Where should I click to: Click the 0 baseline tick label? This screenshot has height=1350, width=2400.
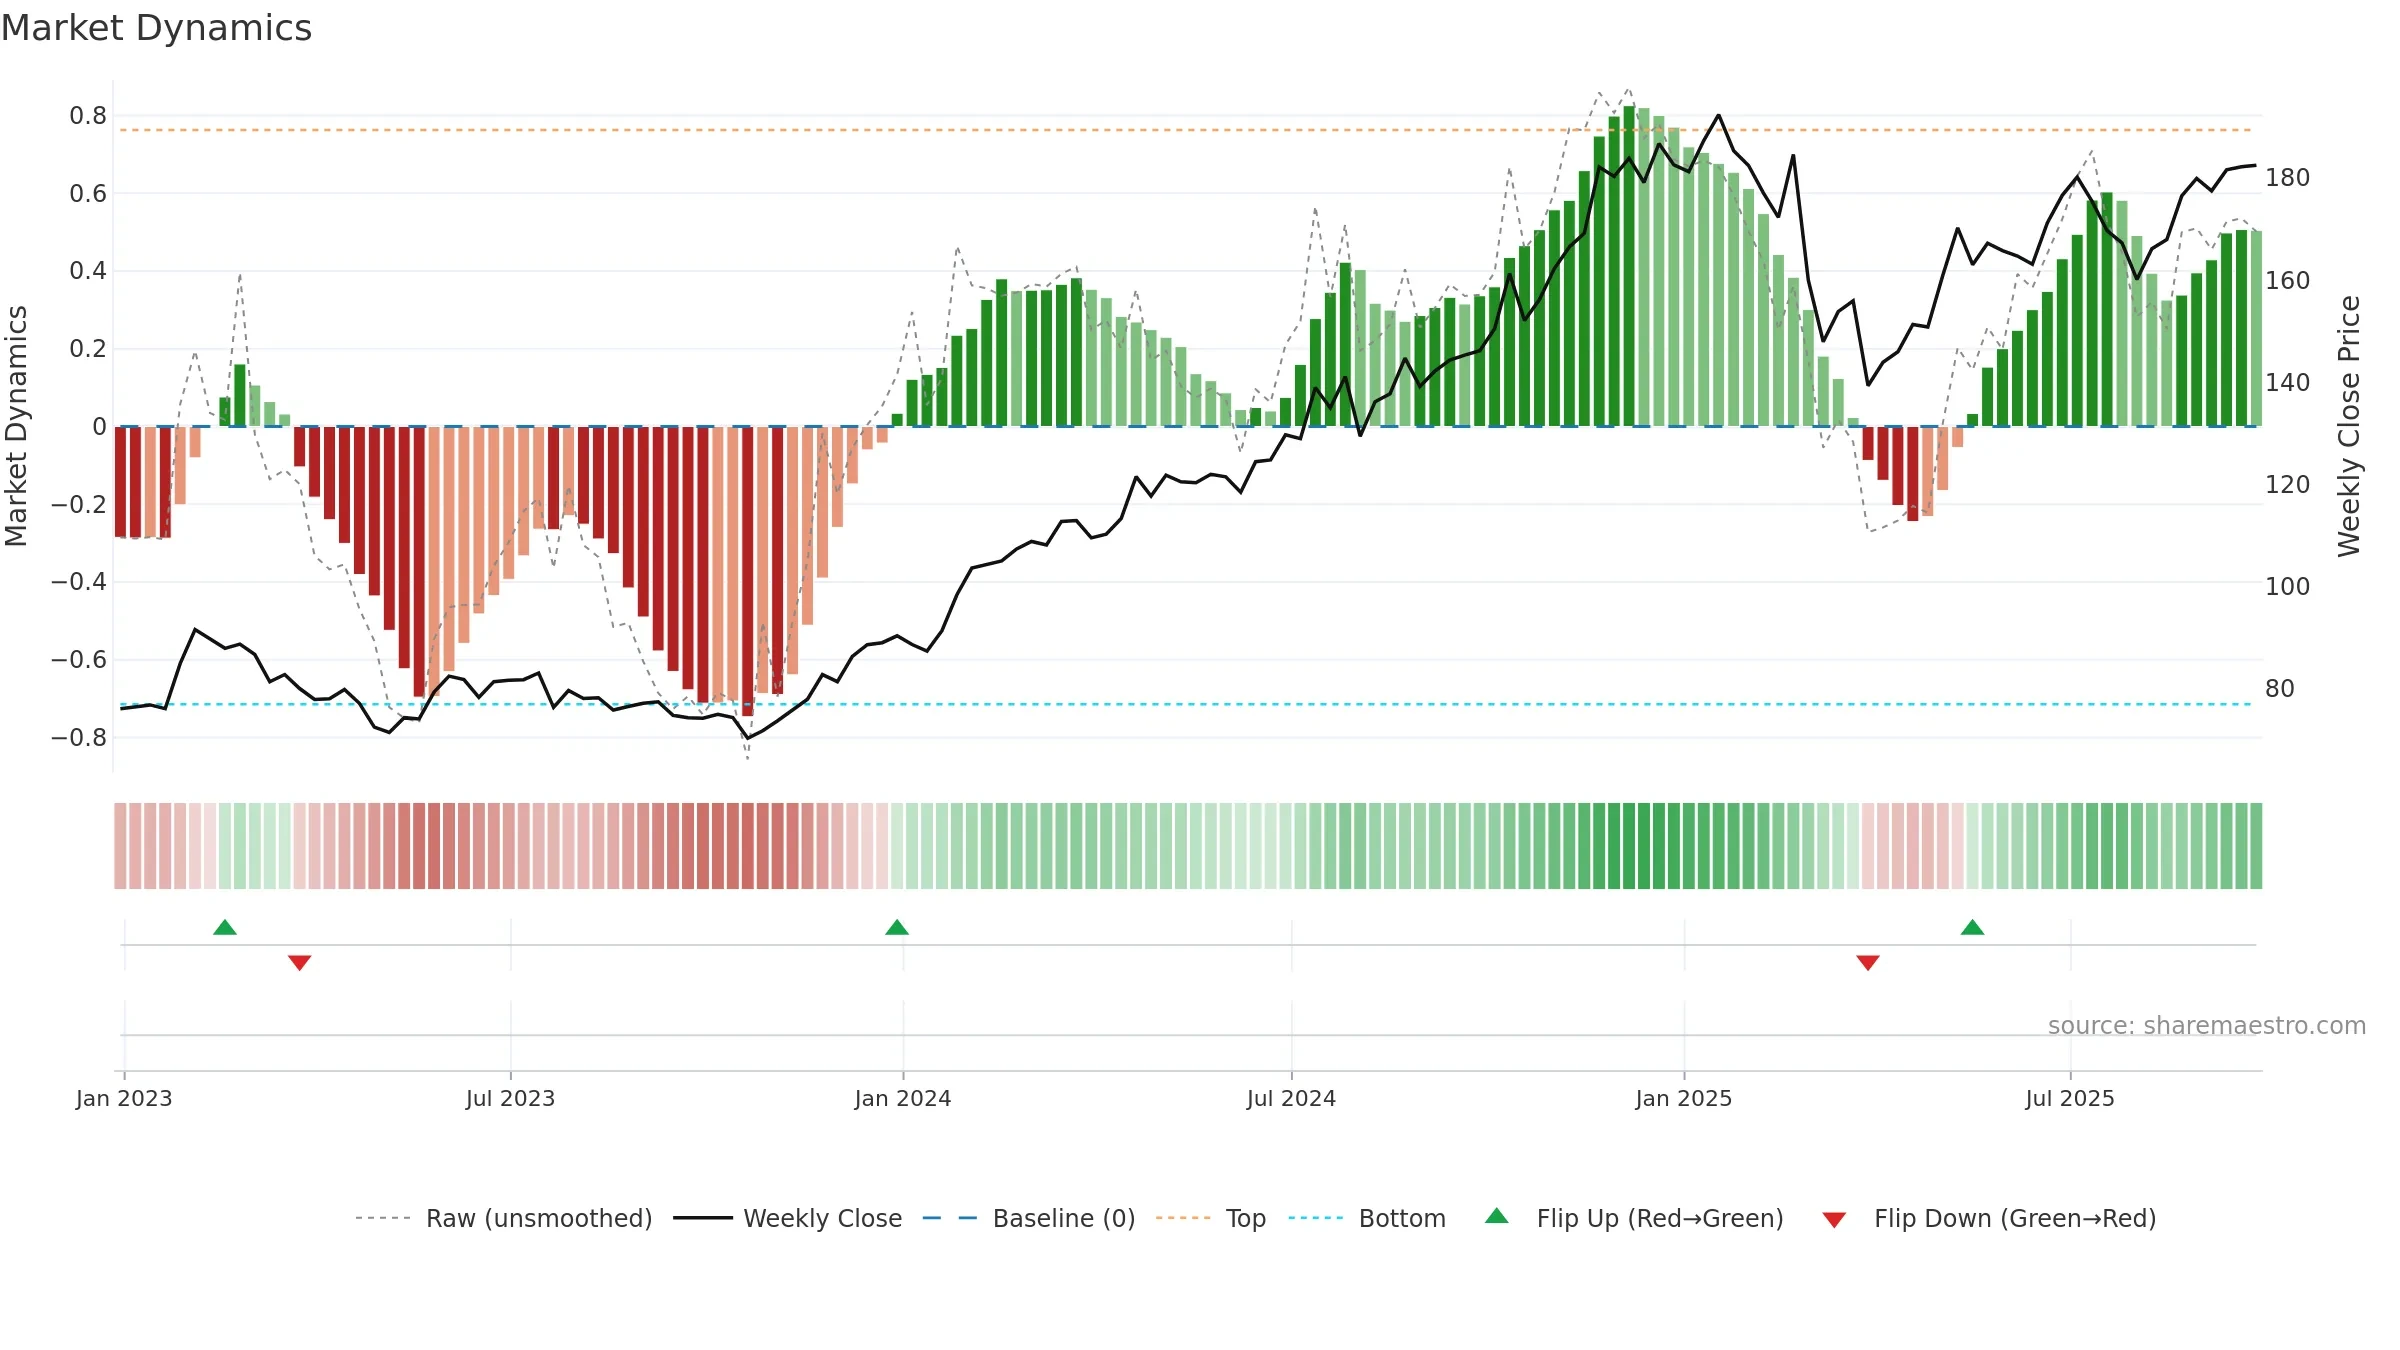pyautogui.click(x=99, y=427)
